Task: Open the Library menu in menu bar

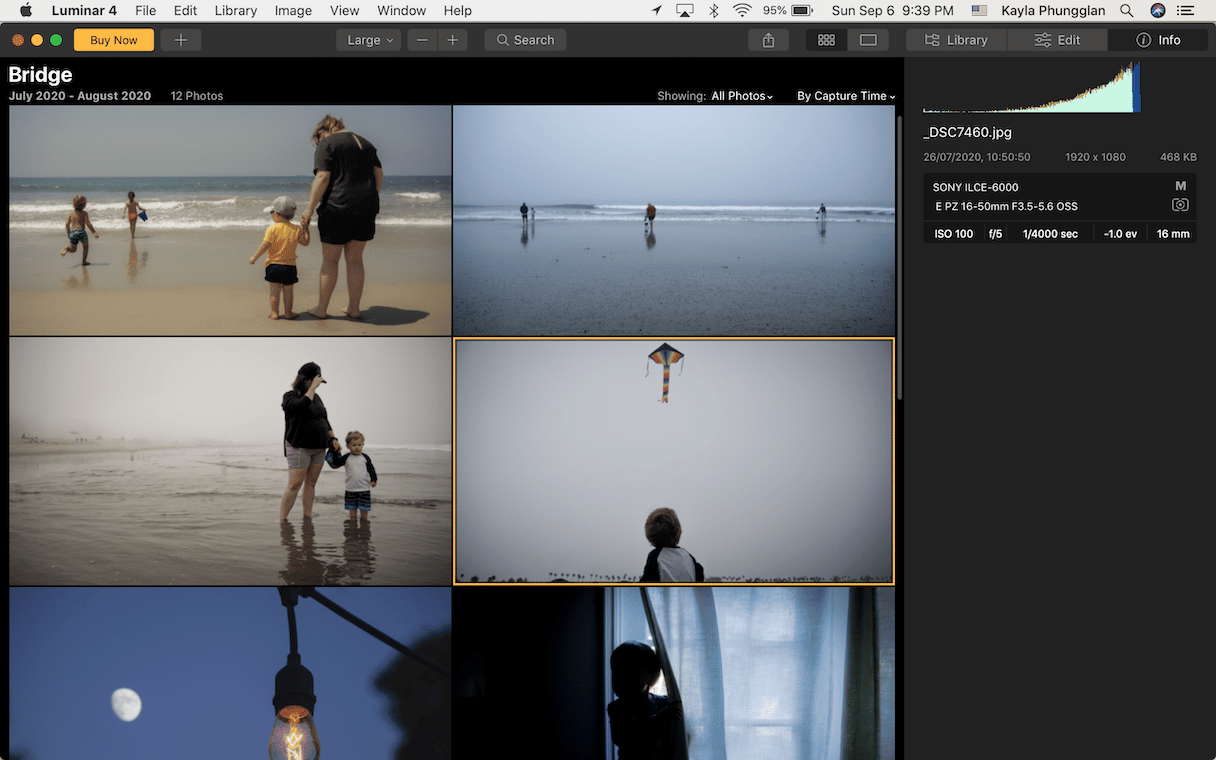Action: coord(235,11)
